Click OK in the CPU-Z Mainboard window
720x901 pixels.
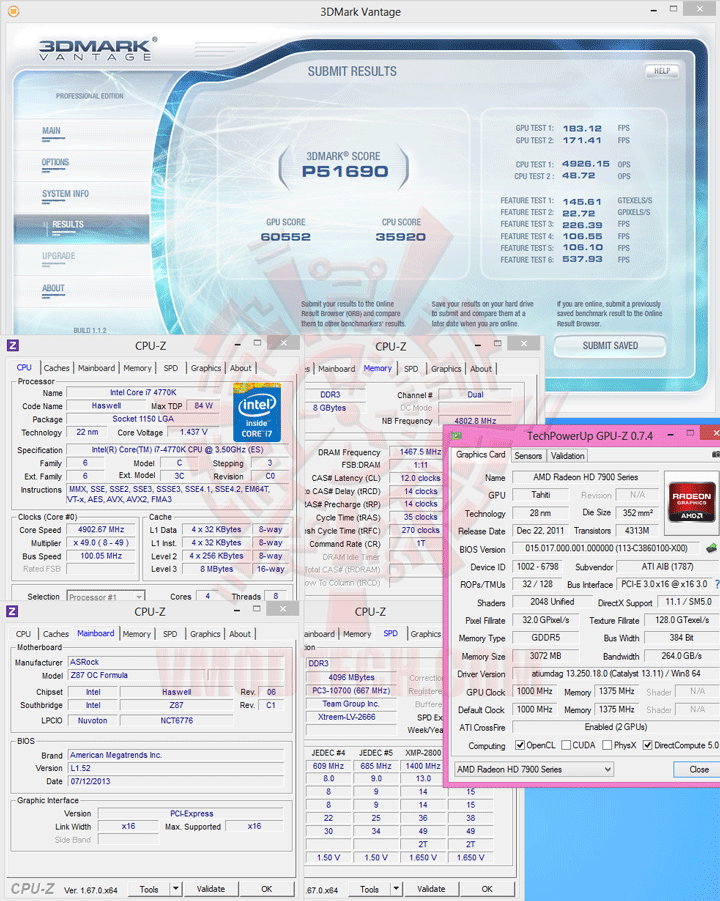coord(267,889)
